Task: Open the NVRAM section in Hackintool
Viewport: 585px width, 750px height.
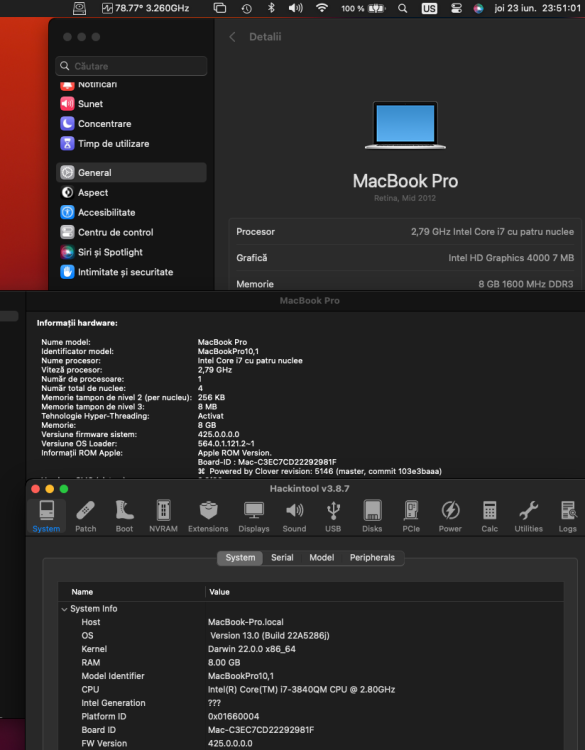Action: coord(164,516)
